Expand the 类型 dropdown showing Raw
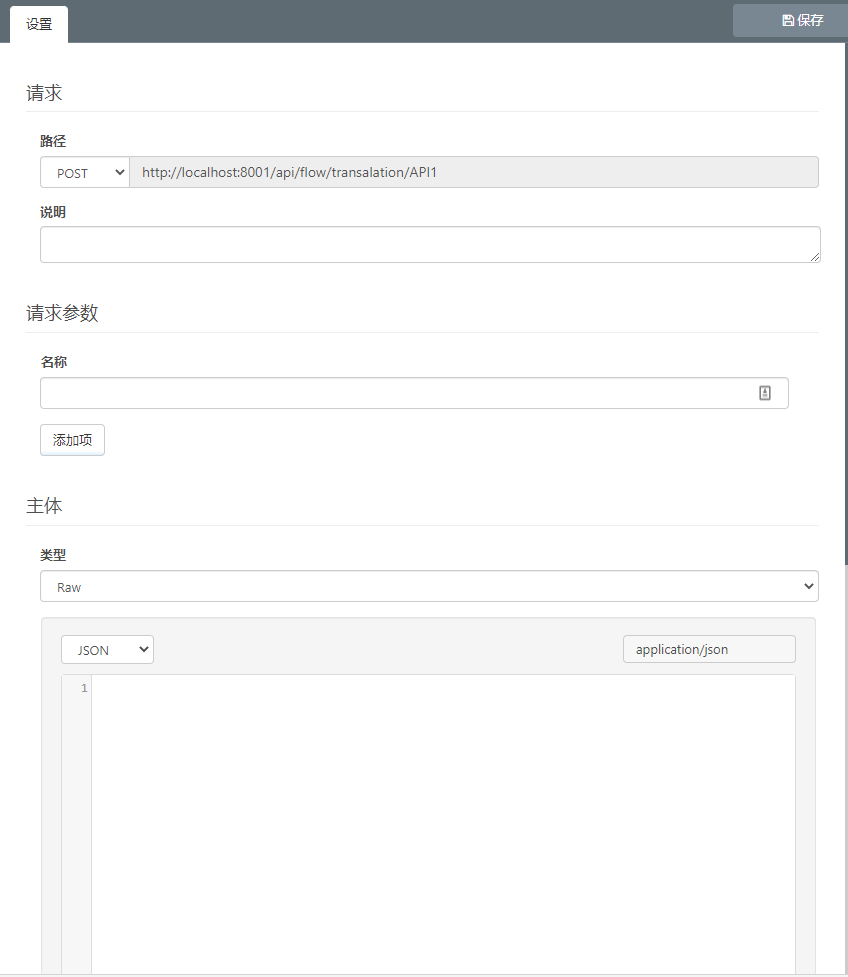The width and height of the screenshot is (848, 977). 429,587
